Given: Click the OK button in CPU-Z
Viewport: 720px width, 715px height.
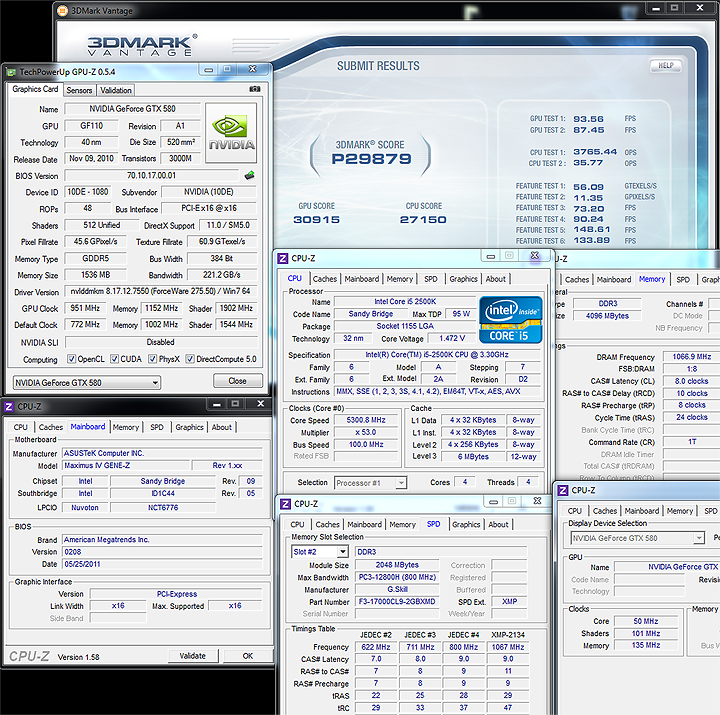Looking at the screenshot, I should point(248,656).
